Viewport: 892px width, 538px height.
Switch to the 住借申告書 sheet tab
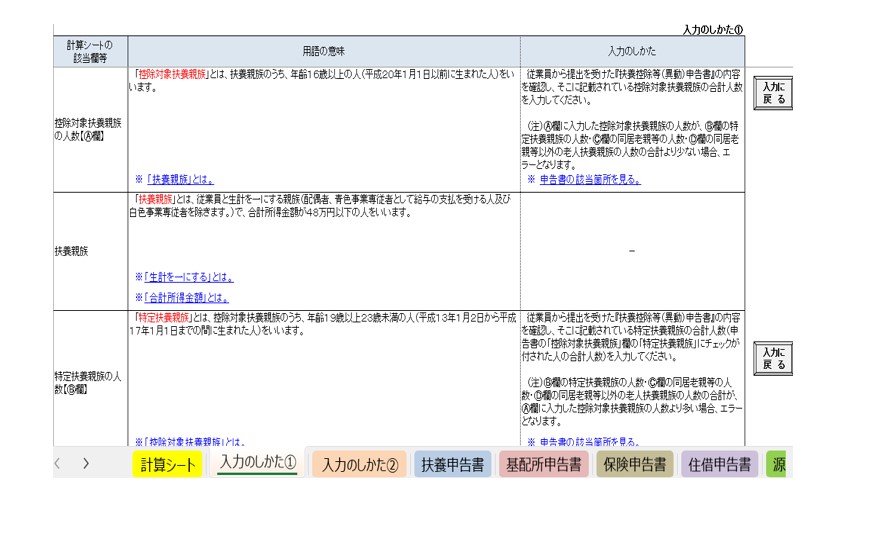click(720, 465)
